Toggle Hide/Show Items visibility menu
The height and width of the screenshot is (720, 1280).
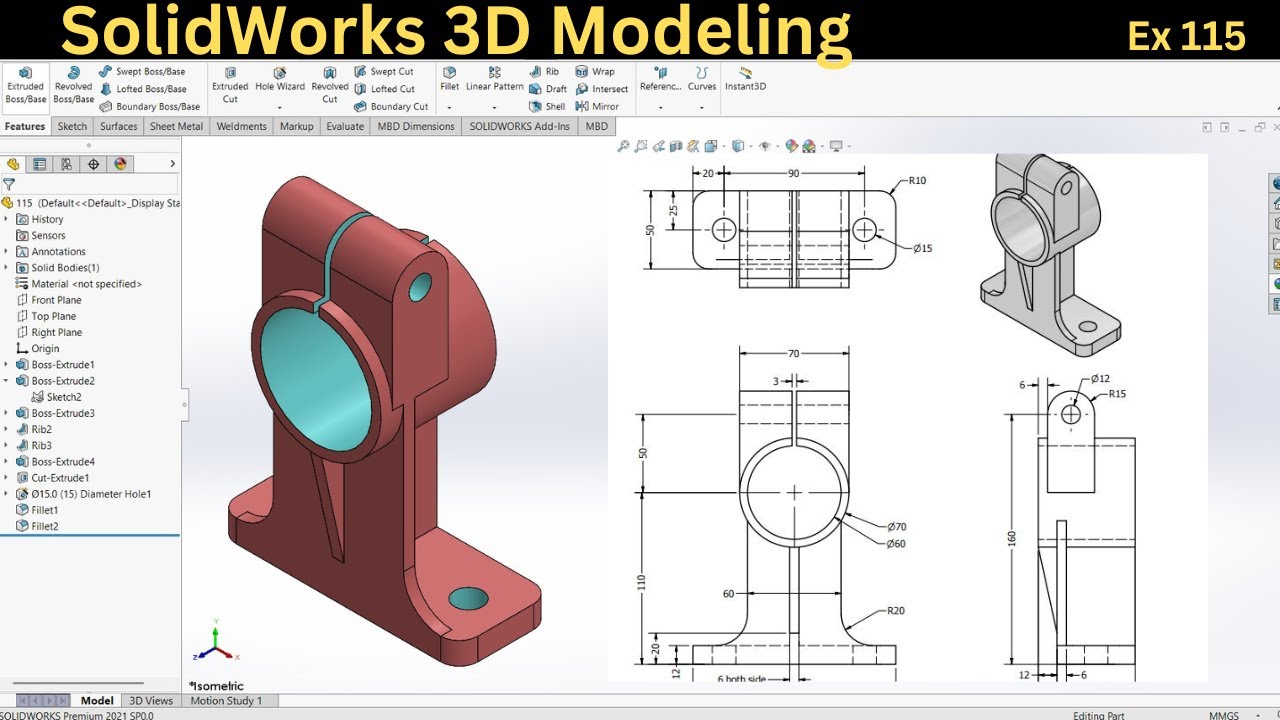765,146
